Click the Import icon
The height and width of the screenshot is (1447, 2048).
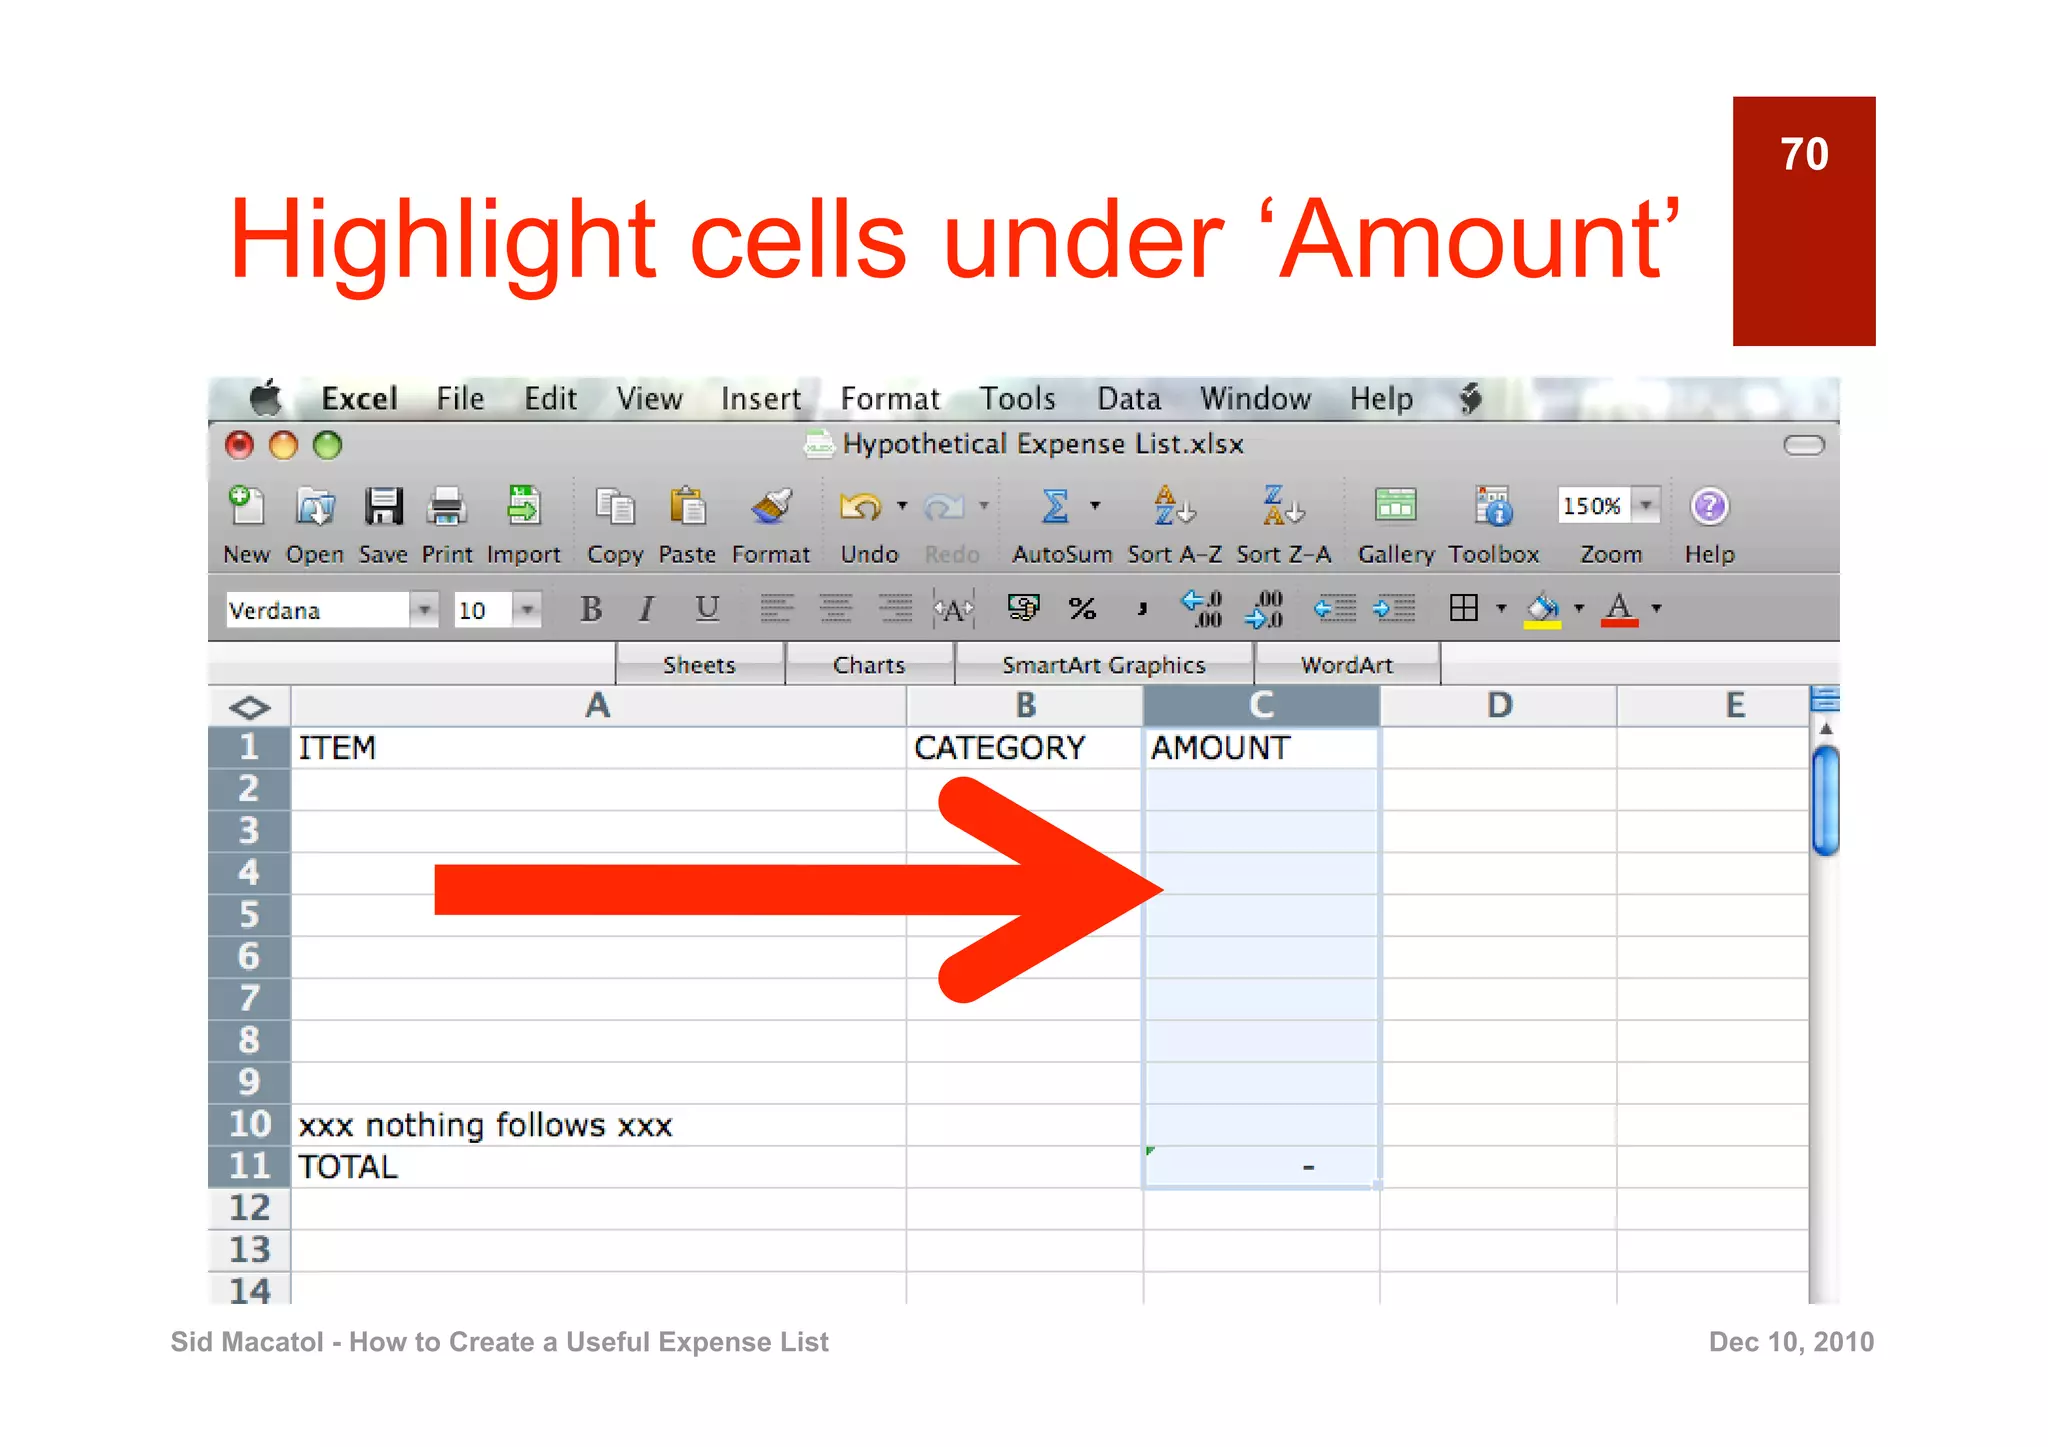(x=523, y=506)
